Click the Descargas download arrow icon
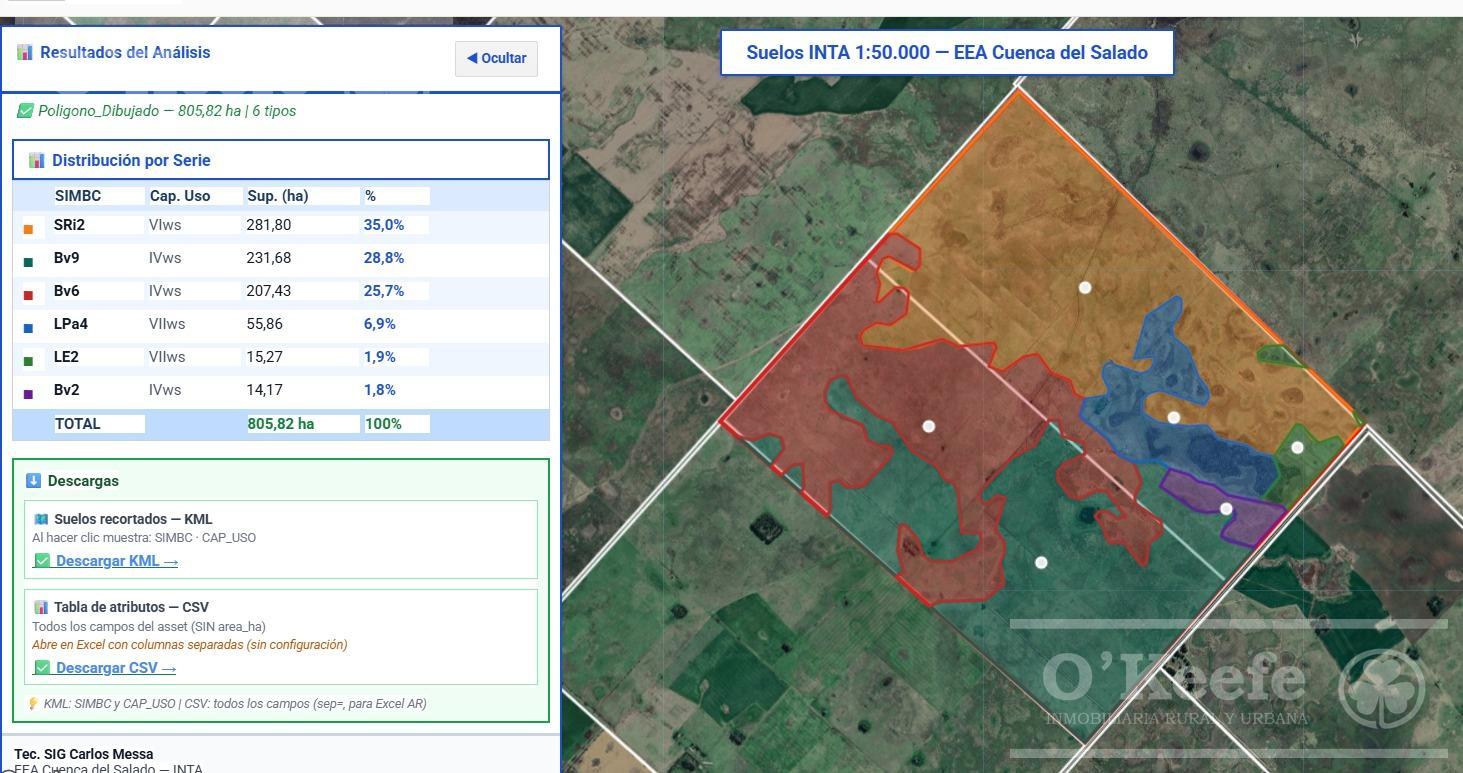The height and width of the screenshot is (773, 1463). tap(33, 481)
